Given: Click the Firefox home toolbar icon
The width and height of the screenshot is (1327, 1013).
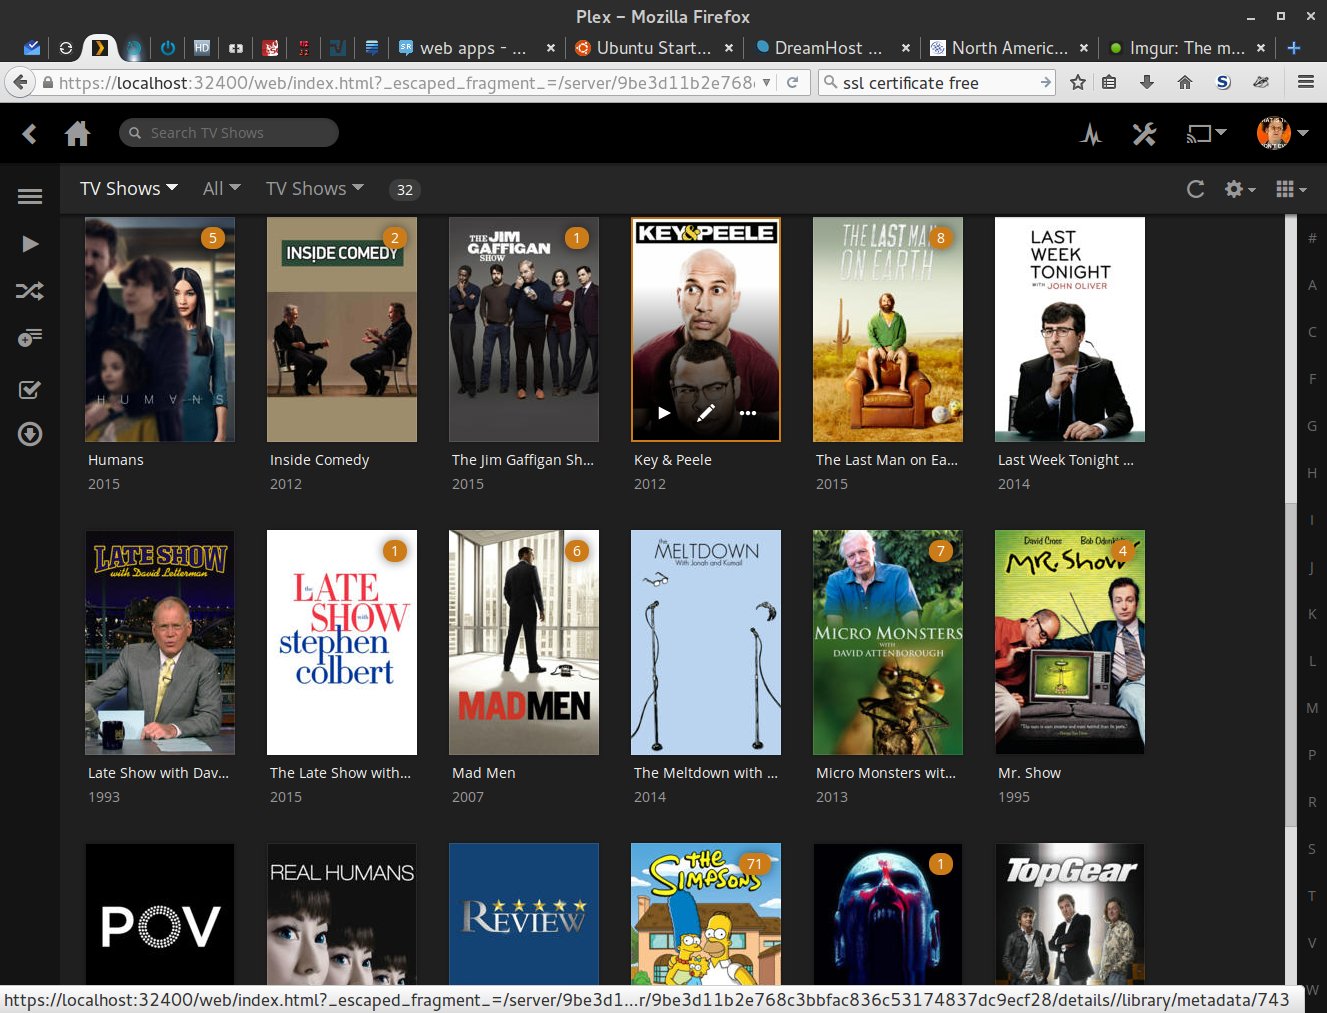Looking at the screenshot, I should [1185, 83].
